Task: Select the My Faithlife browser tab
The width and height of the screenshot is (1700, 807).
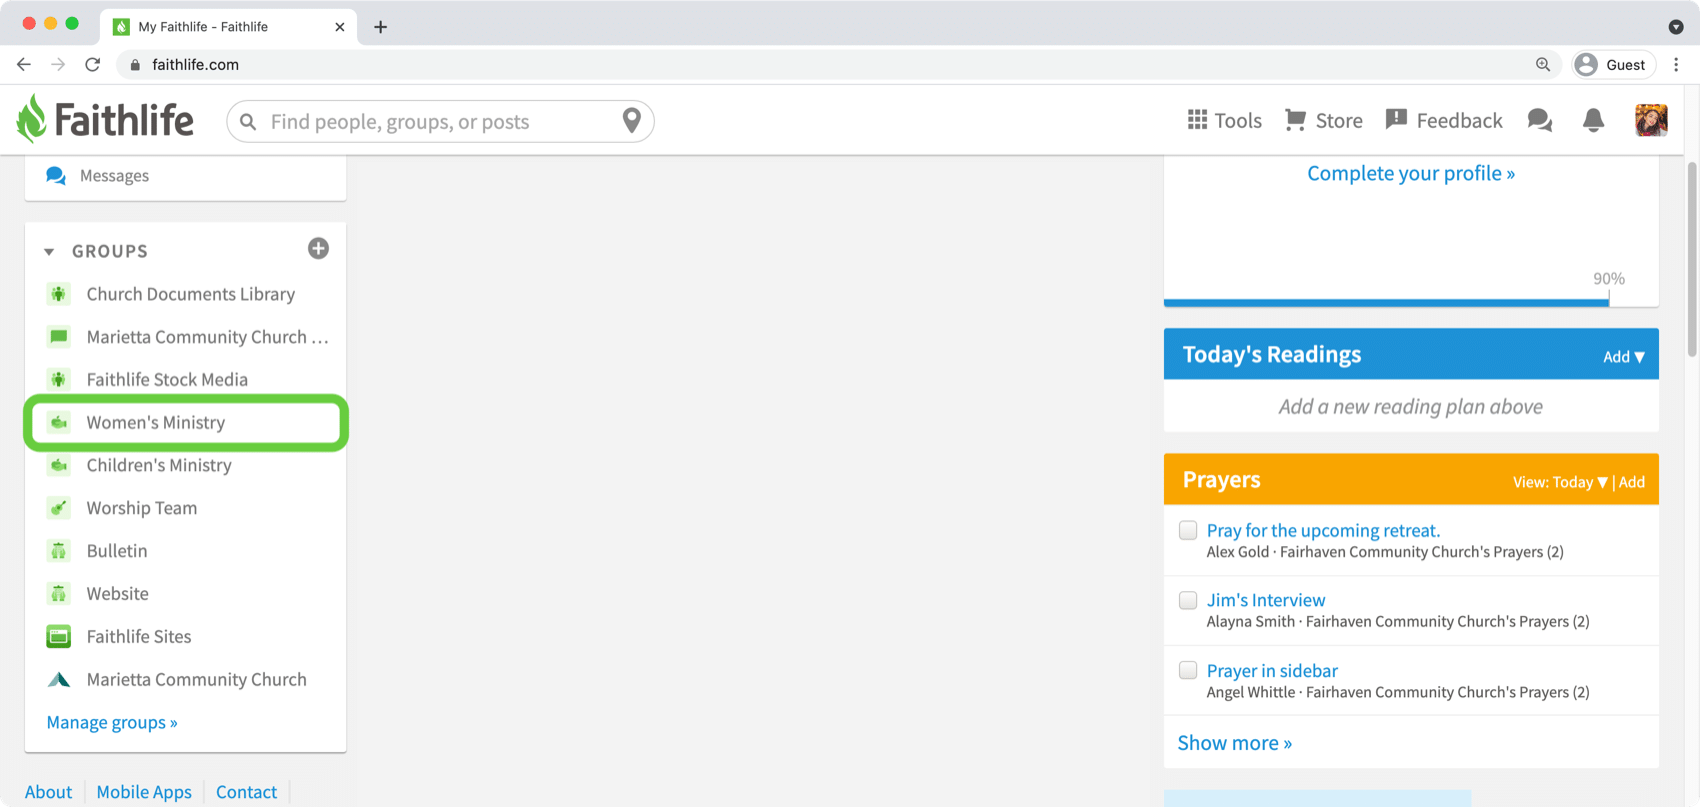Action: coord(229,27)
